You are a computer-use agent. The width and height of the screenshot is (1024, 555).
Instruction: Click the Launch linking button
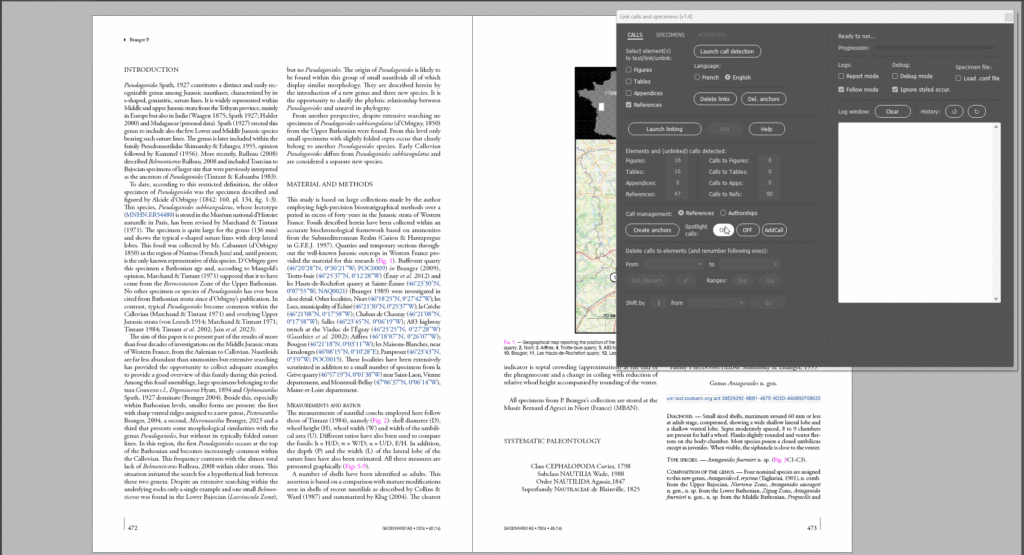(664, 129)
